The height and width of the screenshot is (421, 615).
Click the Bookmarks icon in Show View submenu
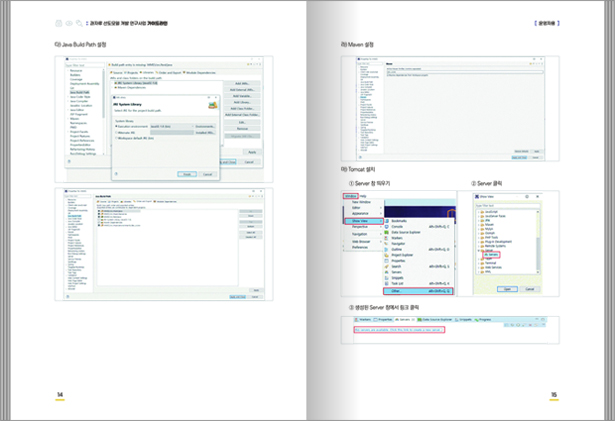(386, 221)
